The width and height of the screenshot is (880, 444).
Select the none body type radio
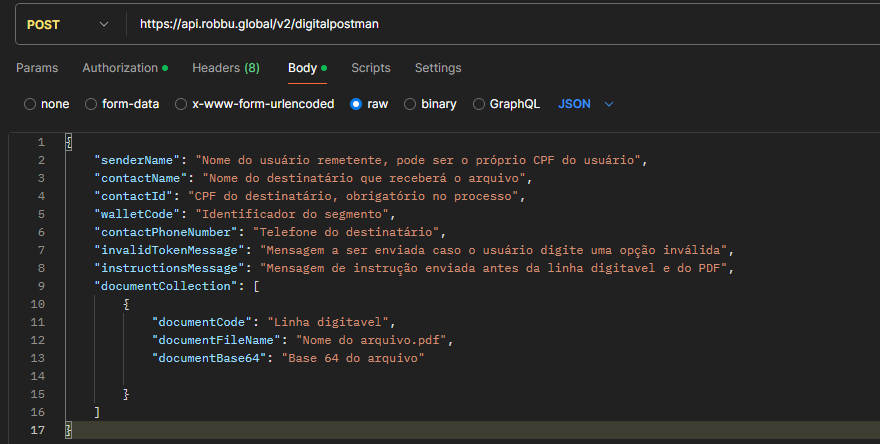pyautogui.click(x=30, y=104)
